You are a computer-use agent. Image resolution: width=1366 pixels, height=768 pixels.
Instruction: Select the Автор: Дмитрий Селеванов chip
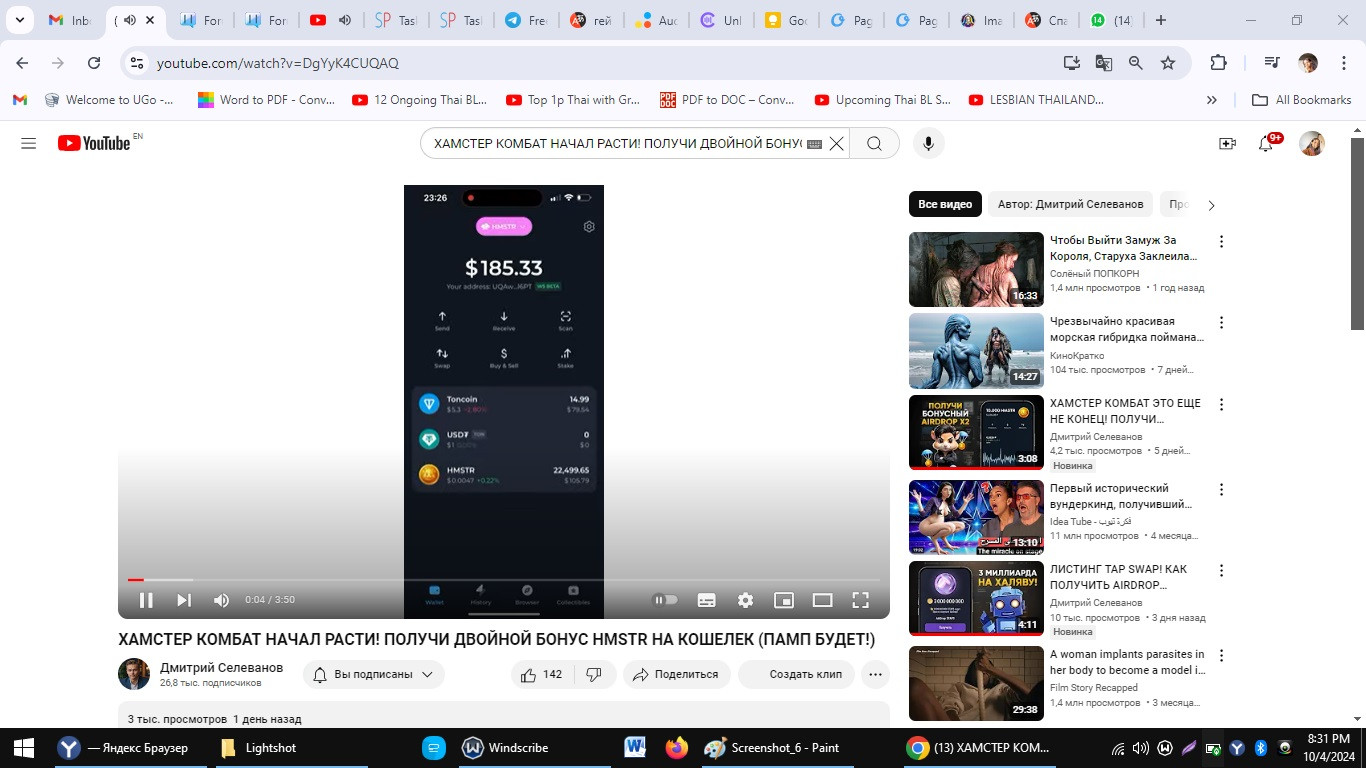1070,204
